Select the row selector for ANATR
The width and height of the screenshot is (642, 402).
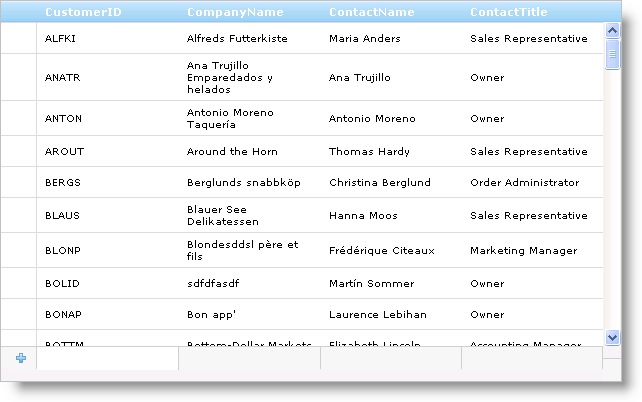coord(18,78)
